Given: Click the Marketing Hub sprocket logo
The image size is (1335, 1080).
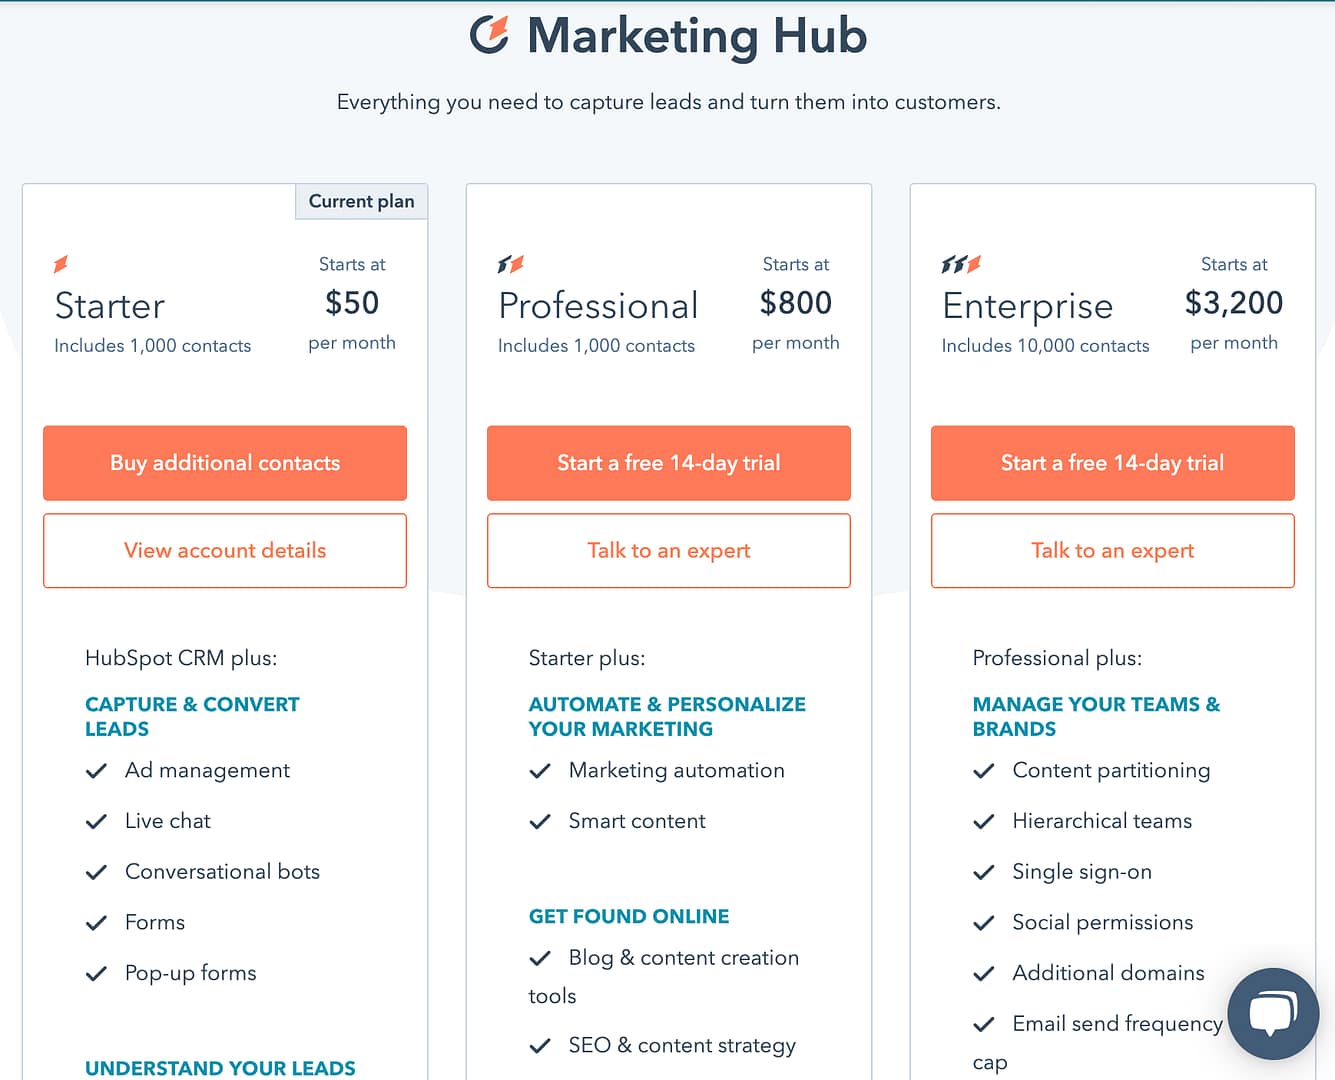Looking at the screenshot, I should tap(492, 36).
